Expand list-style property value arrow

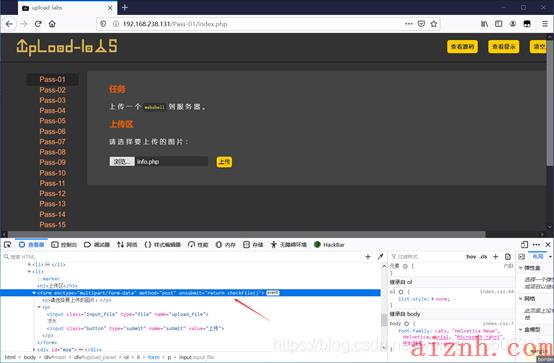coord(433,299)
